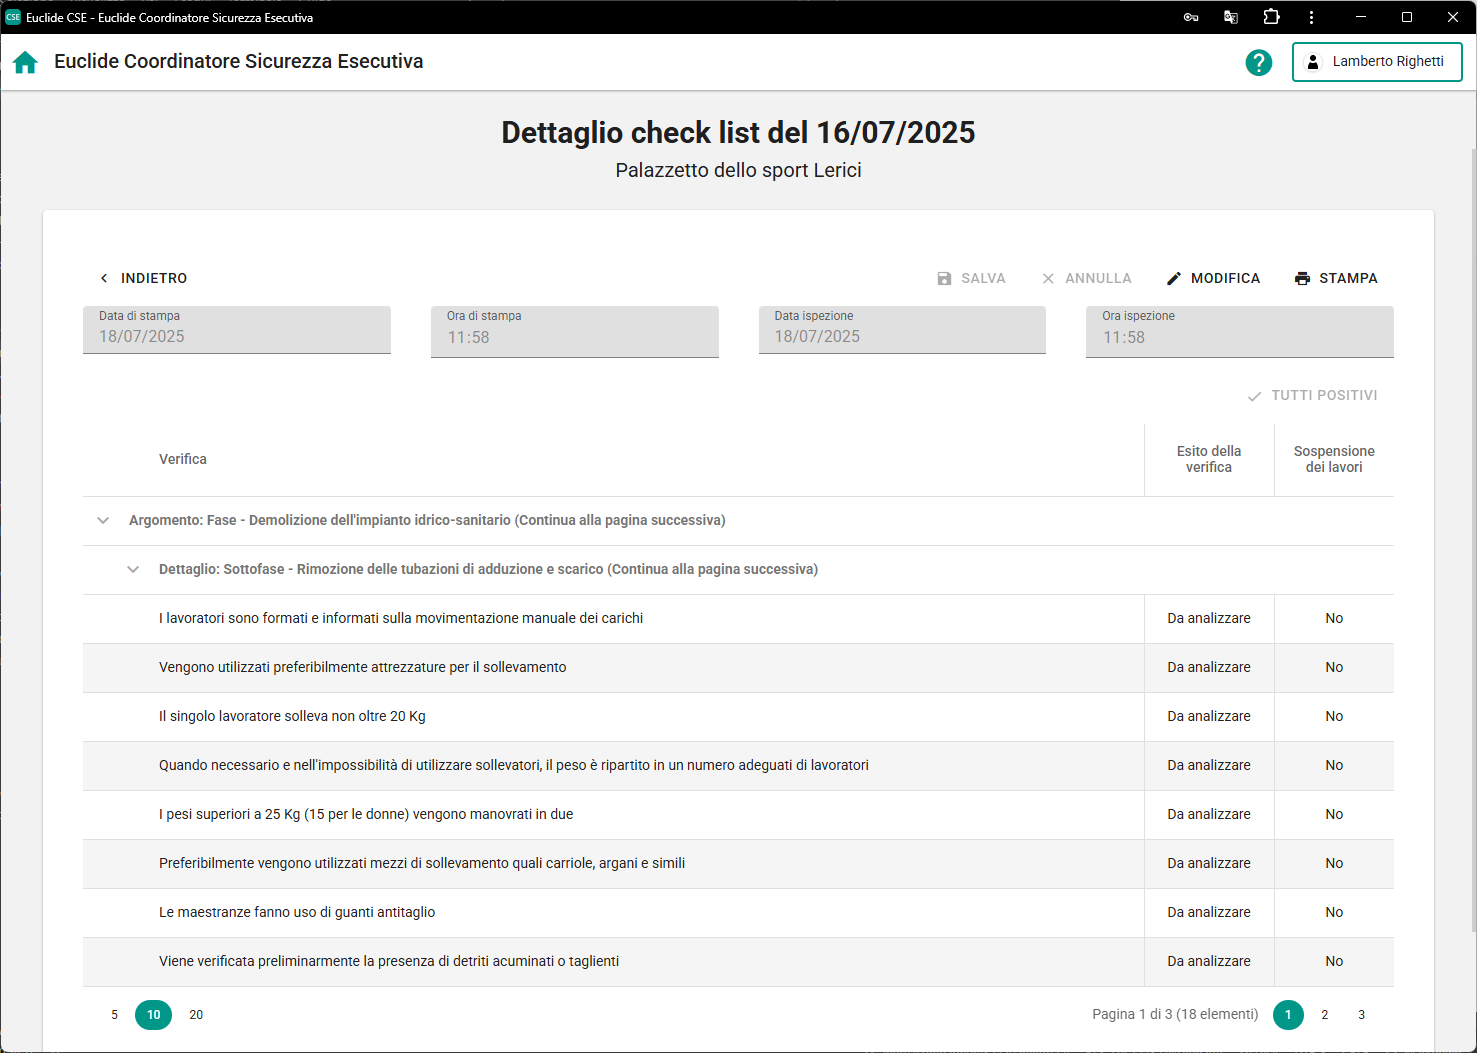Click the Modifica pencil icon
Viewport: 1477px width, 1053px height.
pos(1174,279)
